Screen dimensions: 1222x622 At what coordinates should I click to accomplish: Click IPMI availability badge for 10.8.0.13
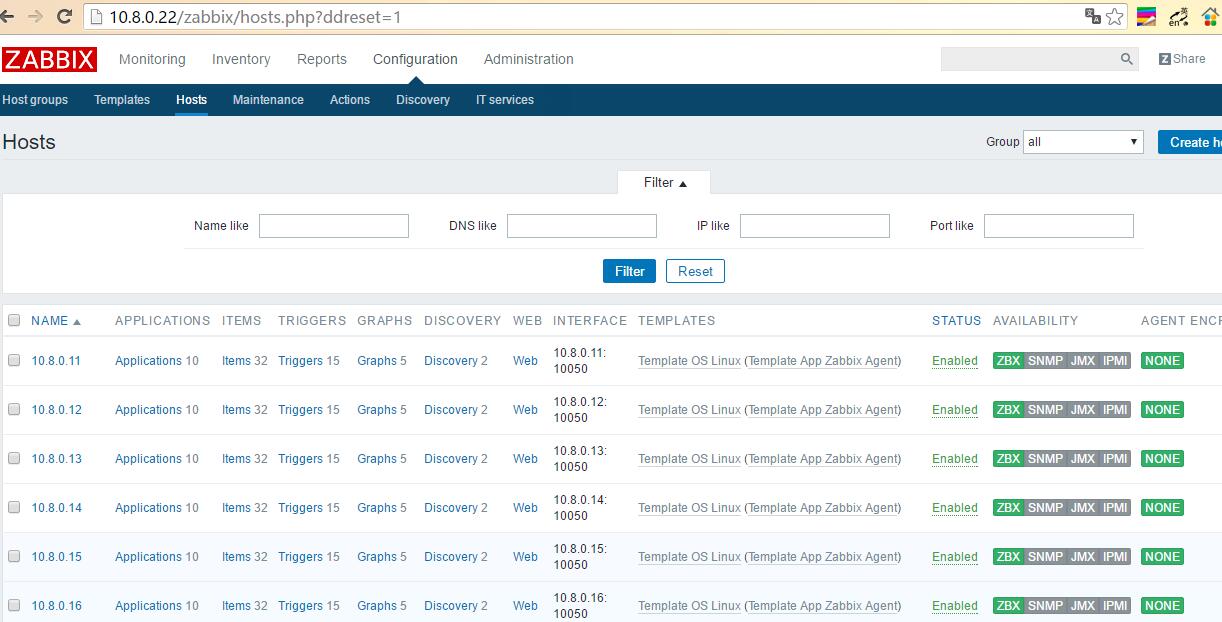(1115, 459)
